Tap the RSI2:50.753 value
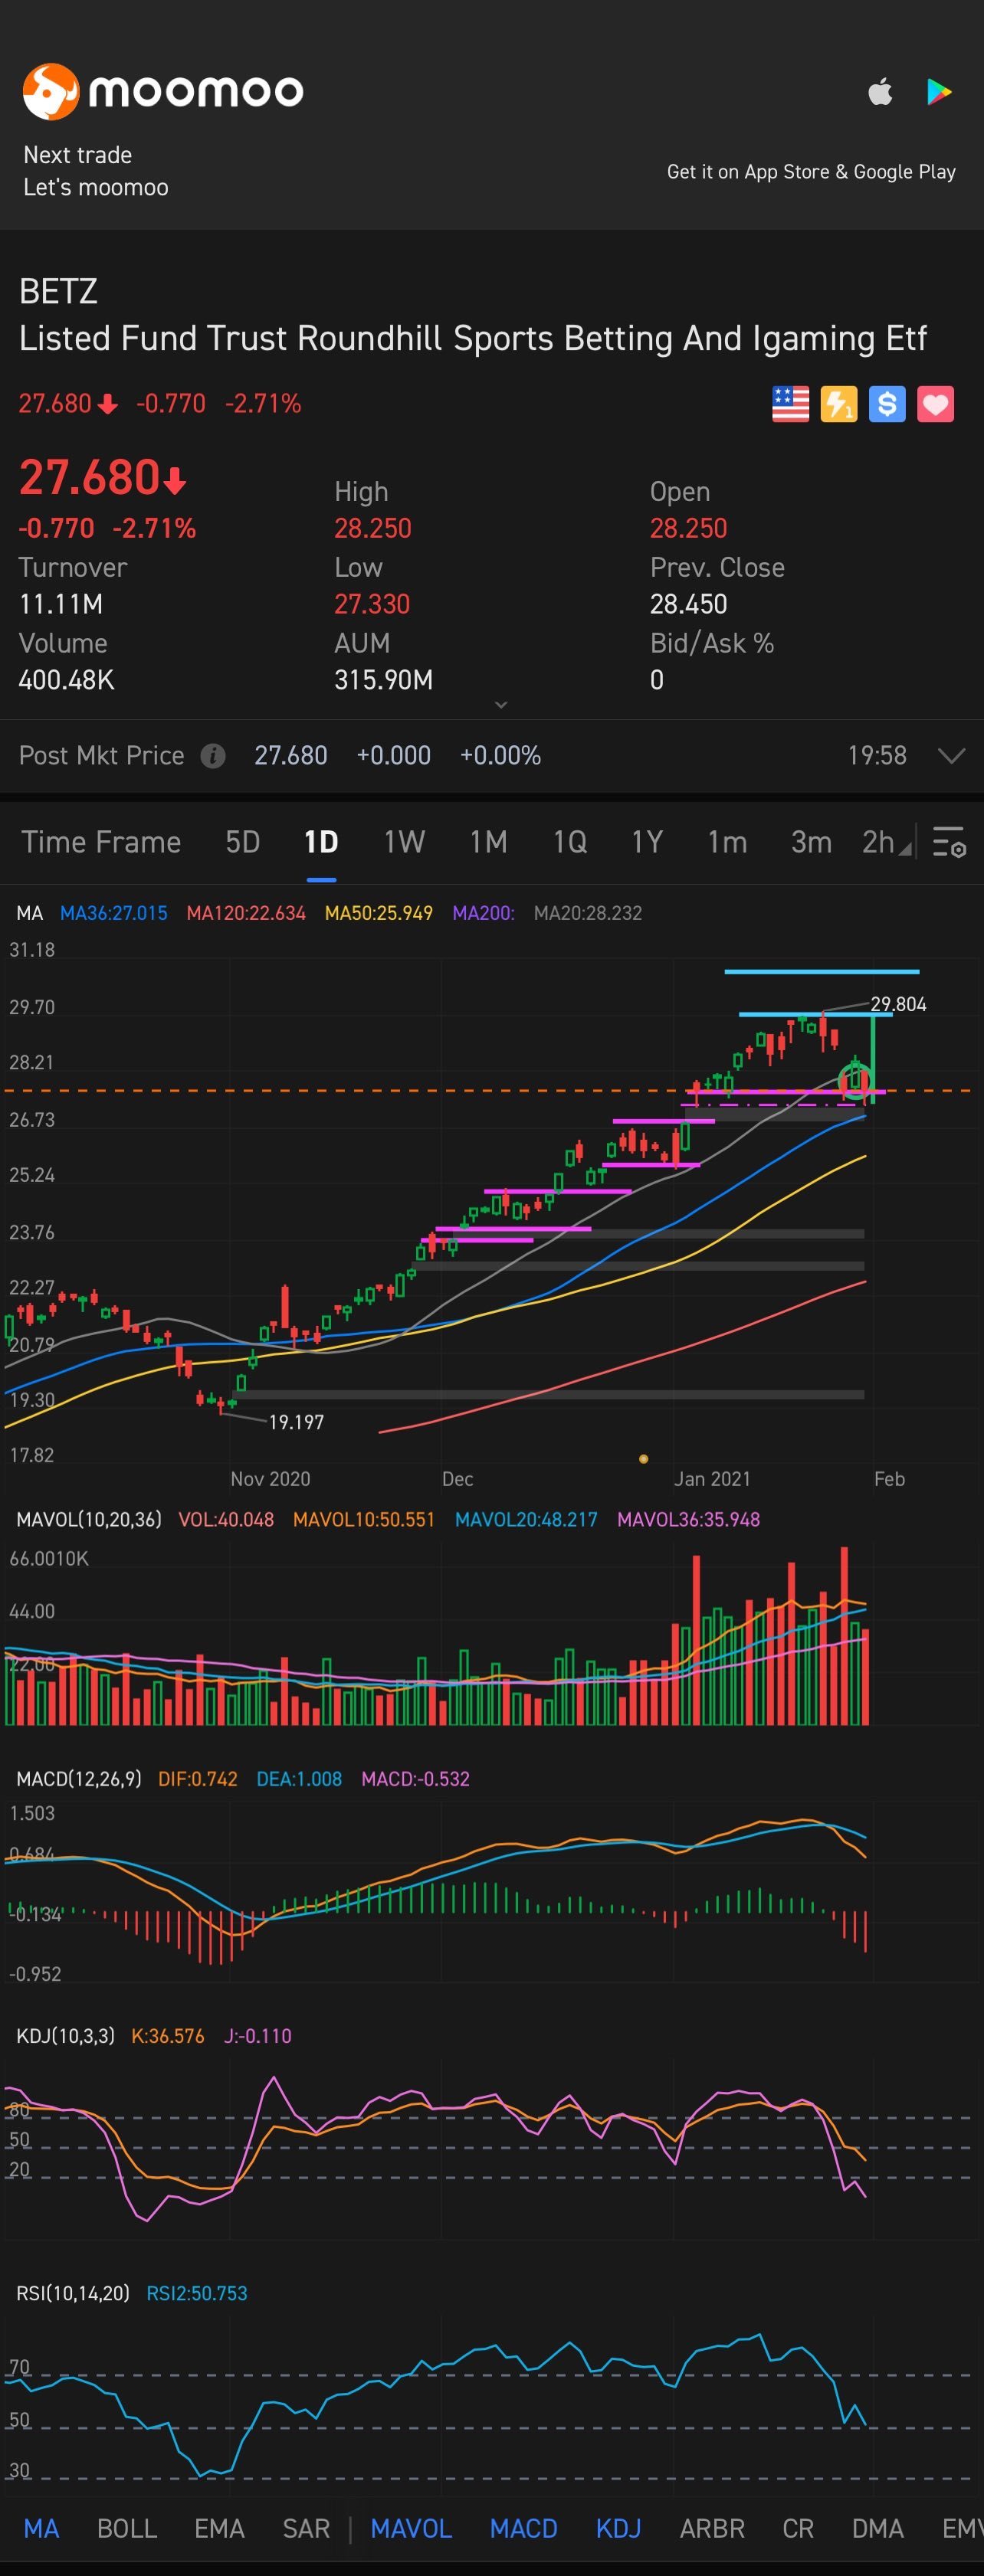Viewport: 984px width, 2576px height. 197,2293
